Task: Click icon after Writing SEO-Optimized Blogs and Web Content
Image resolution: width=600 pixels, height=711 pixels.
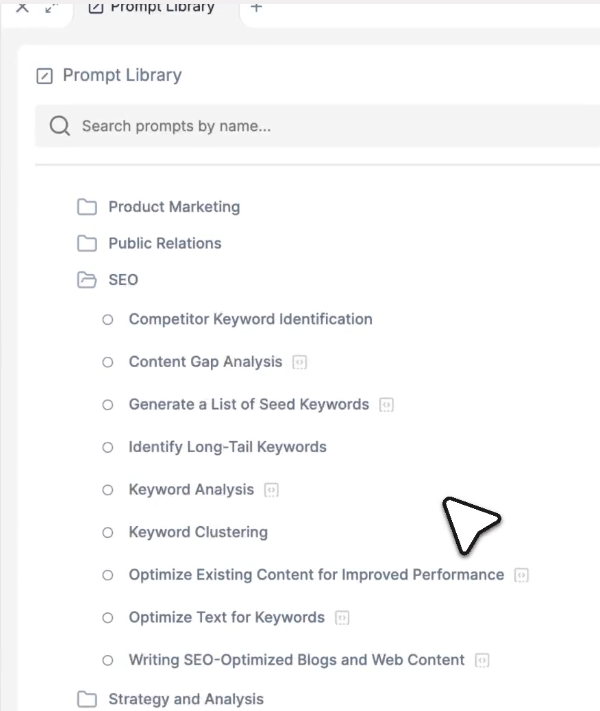Action: pos(482,660)
